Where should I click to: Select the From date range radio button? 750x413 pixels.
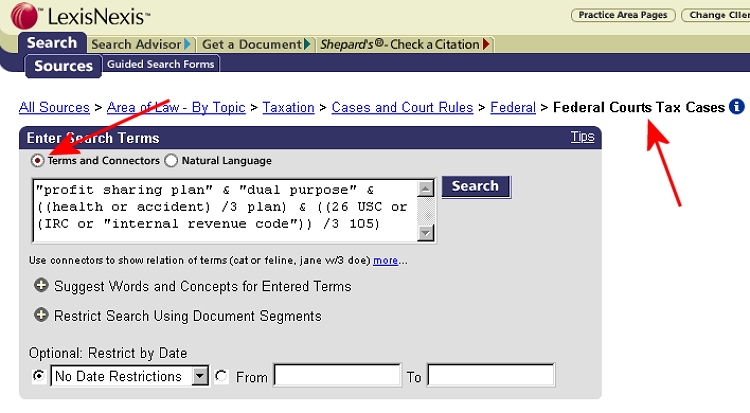click(x=221, y=376)
